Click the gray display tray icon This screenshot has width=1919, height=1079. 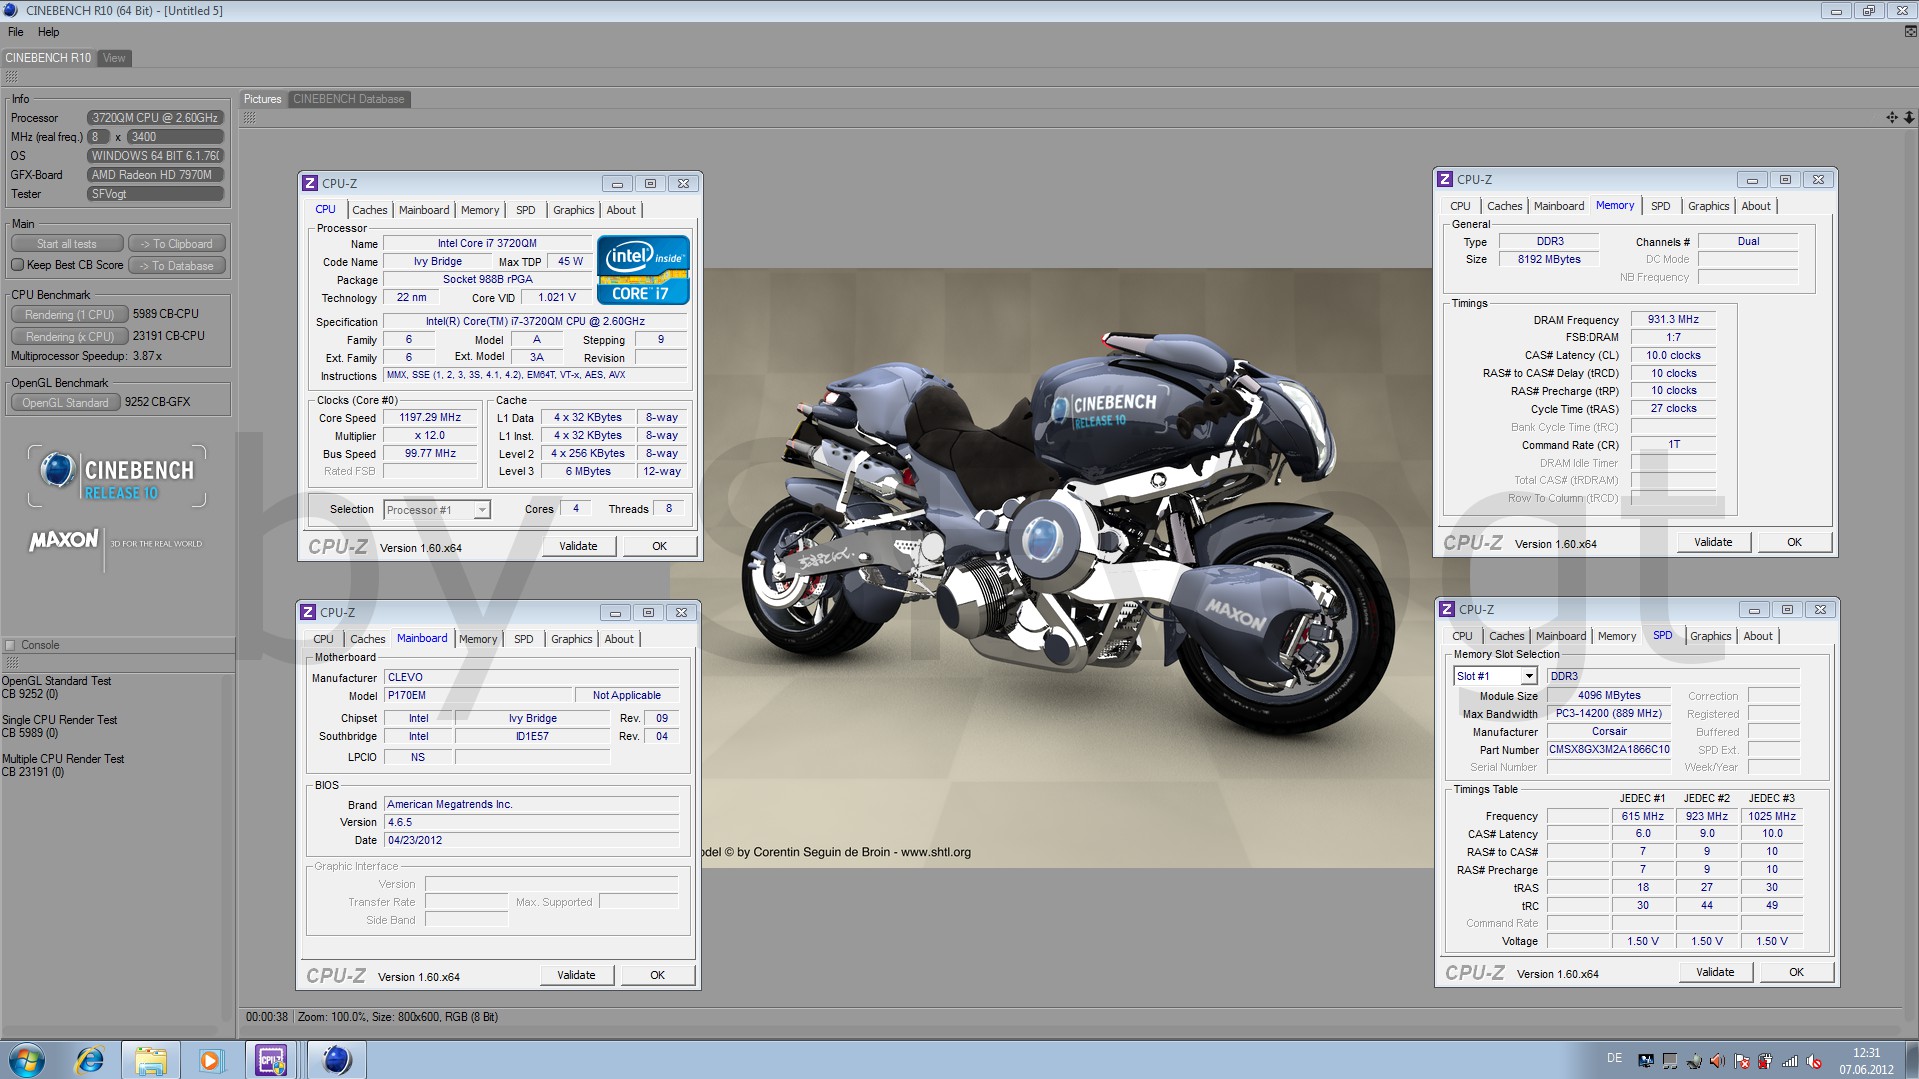coord(1669,1061)
